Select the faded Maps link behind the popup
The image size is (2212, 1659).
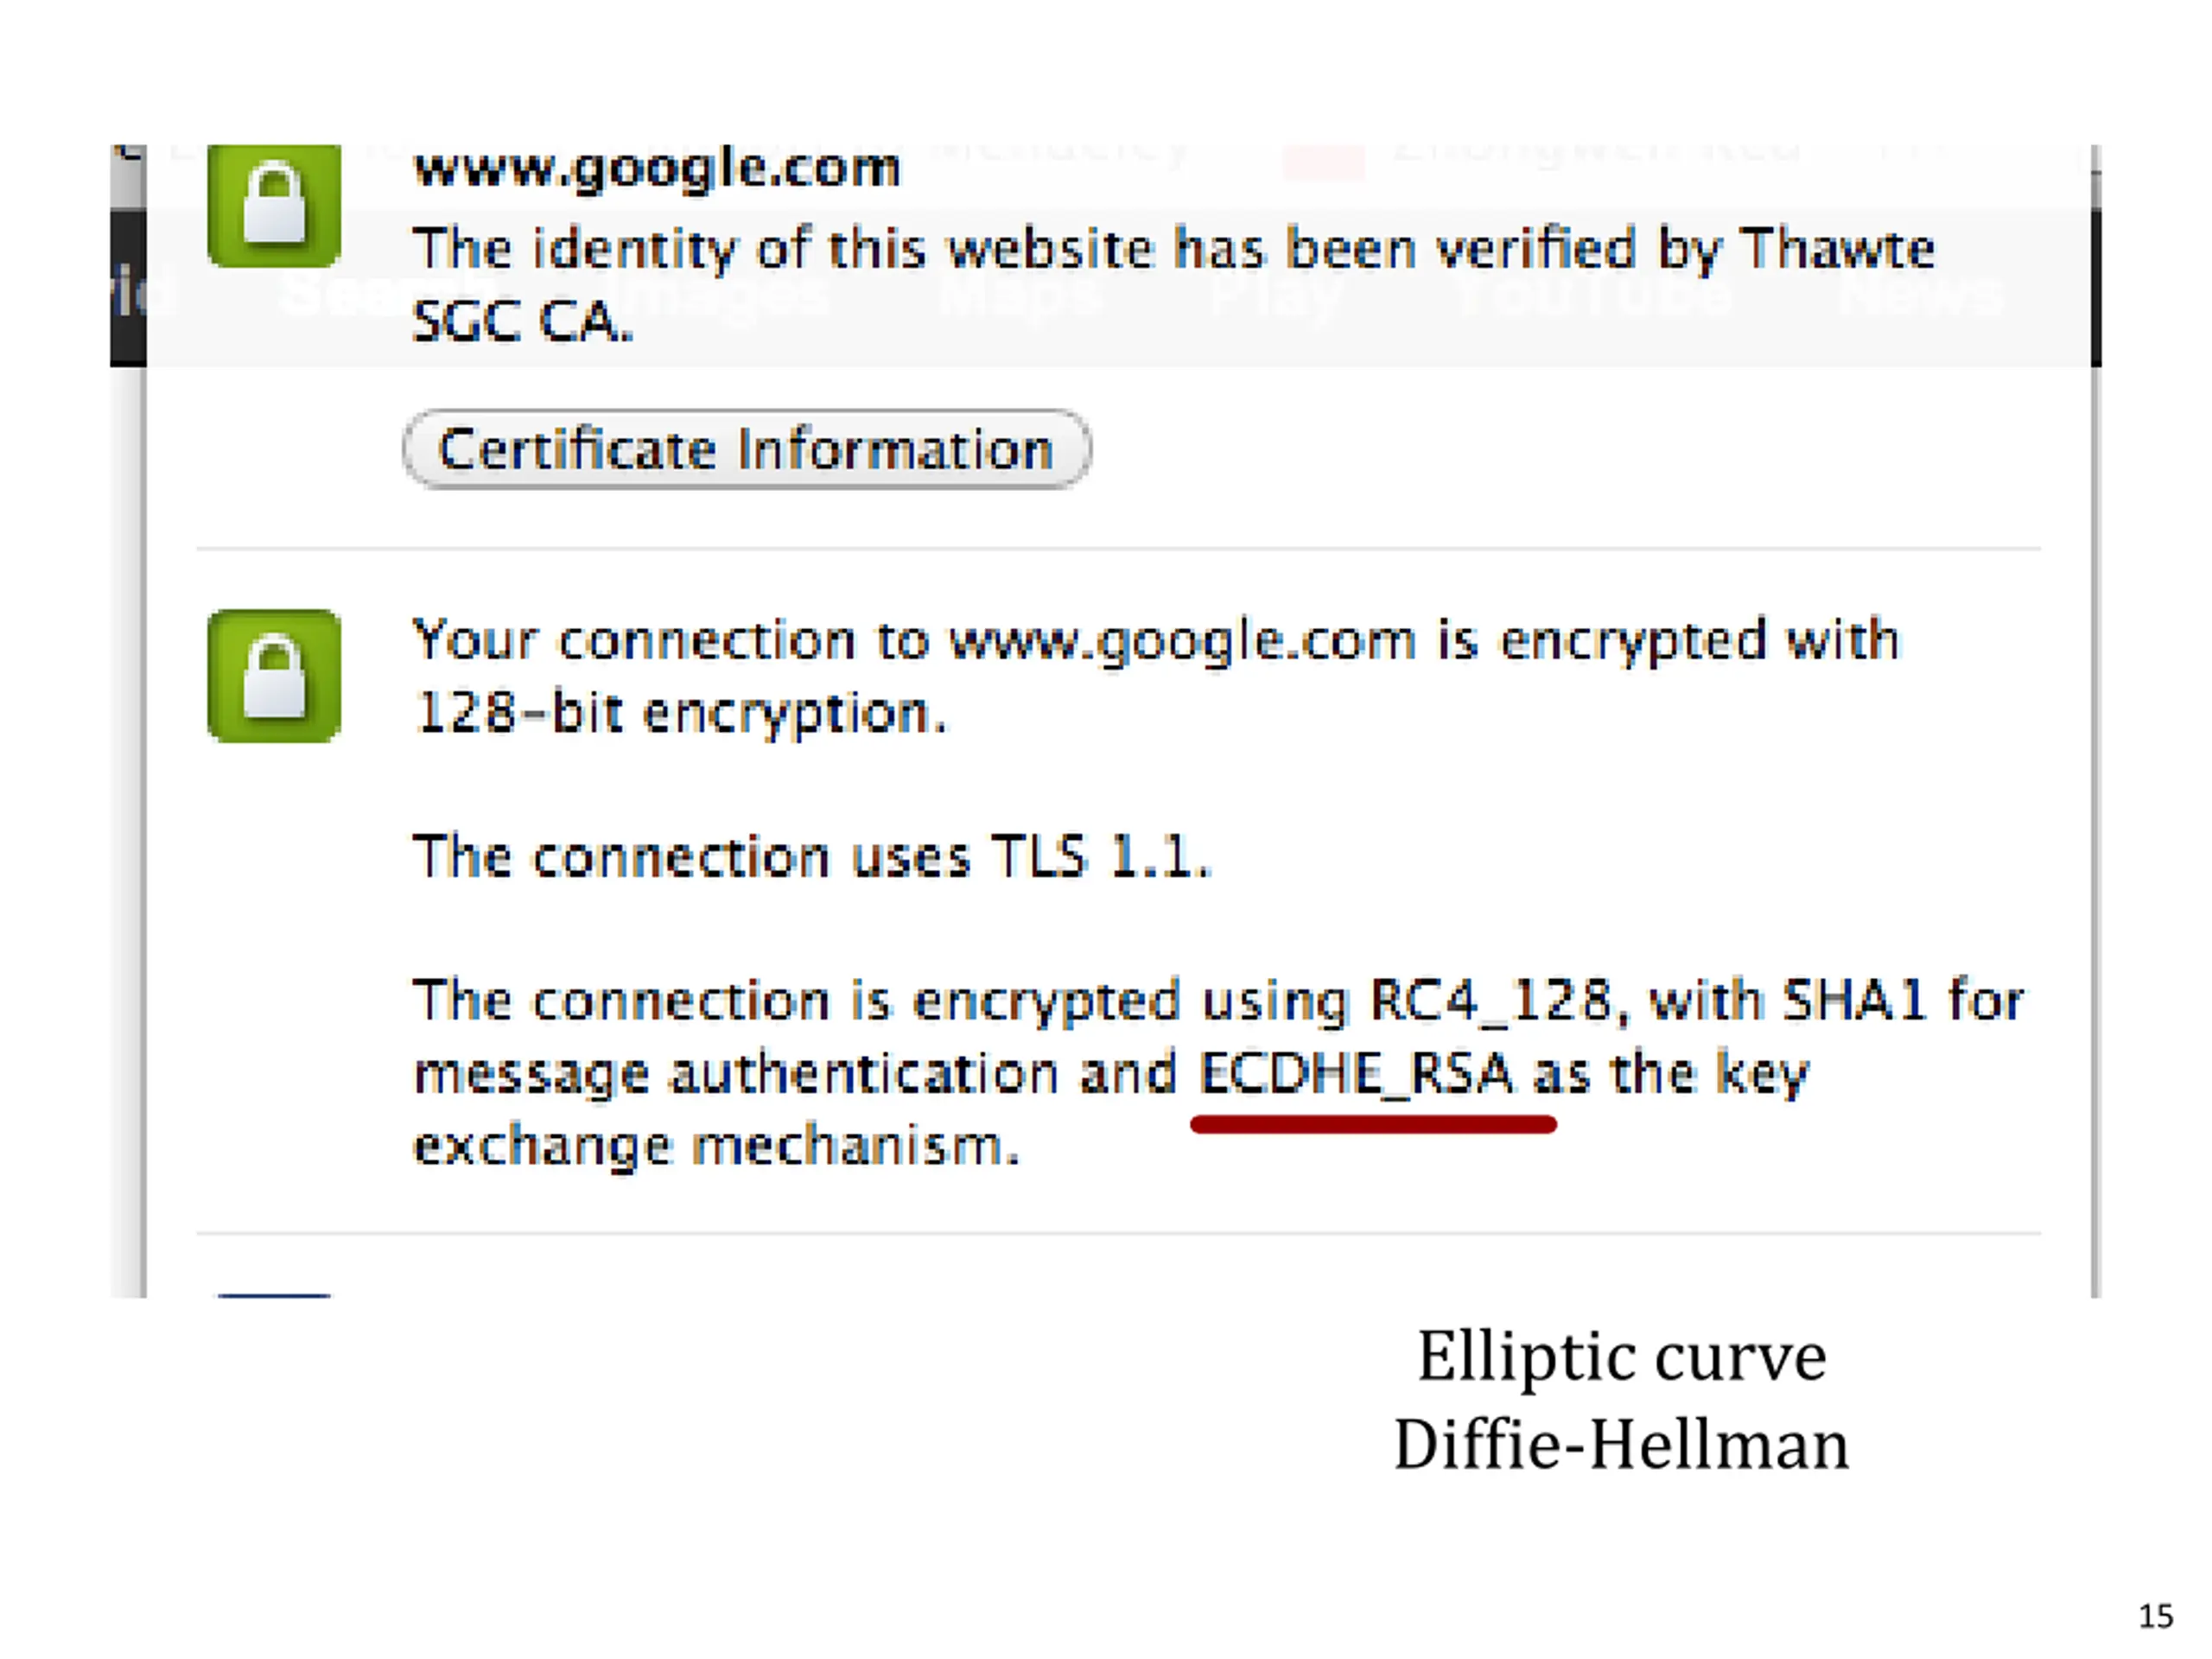click(x=1019, y=294)
